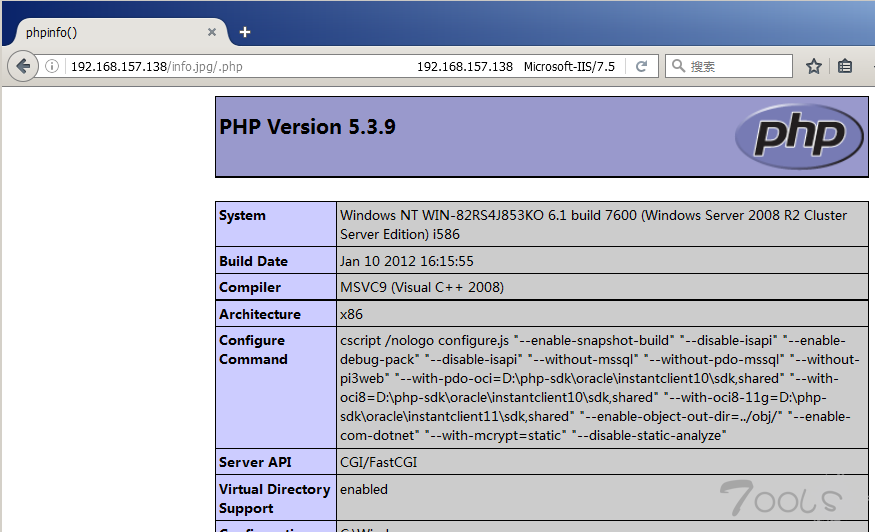The width and height of the screenshot is (875, 532).
Task: Click the cscript configure command text
Action: click(x=599, y=388)
